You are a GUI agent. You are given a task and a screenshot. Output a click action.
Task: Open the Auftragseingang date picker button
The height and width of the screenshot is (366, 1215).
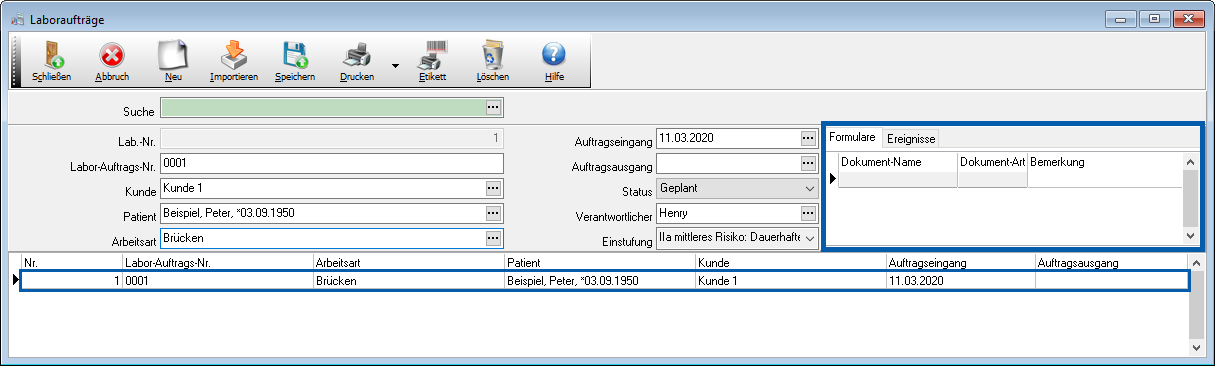(x=809, y=138)
